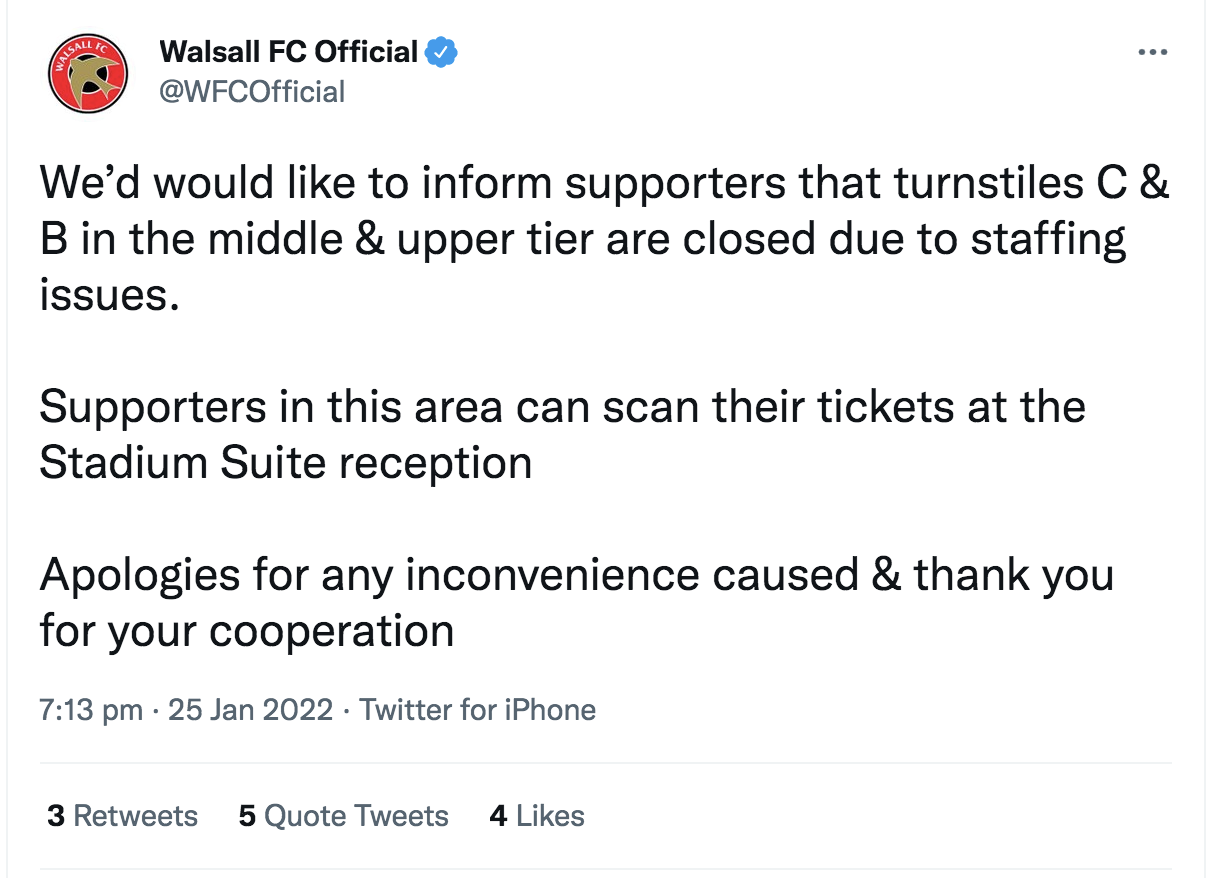This screenshot has height=878, width=1218.
Task: Click the closing words "for your cooperation"
Action: click(247, 632)
